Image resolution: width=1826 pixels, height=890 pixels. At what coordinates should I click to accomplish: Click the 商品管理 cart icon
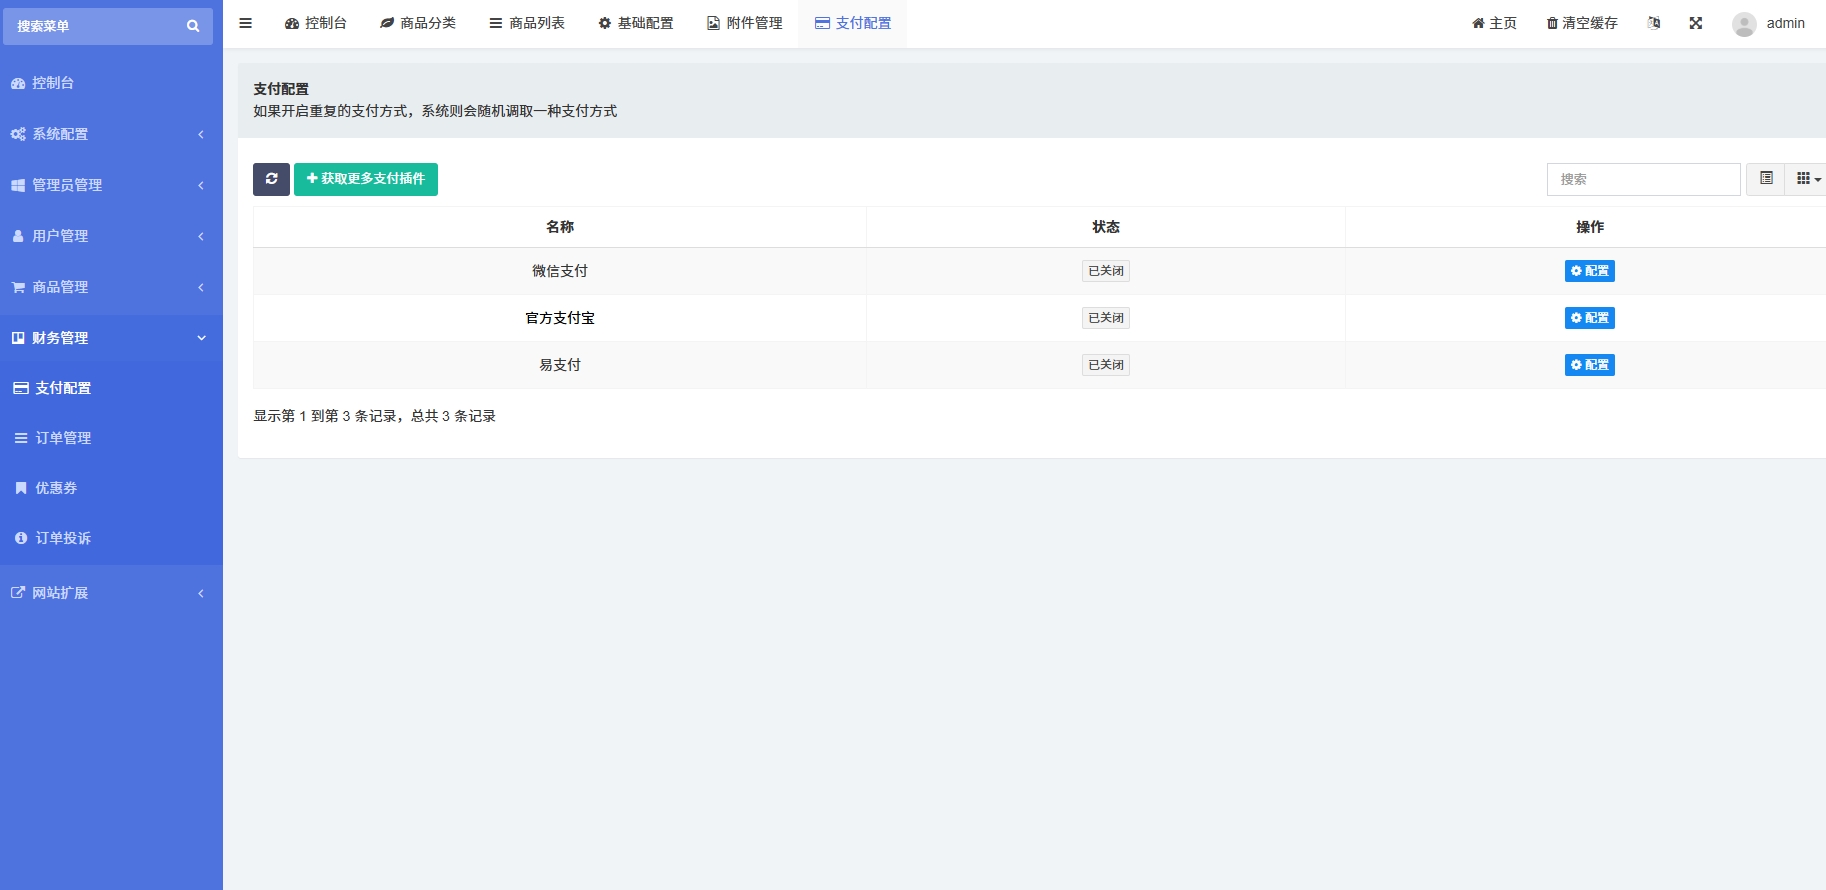[18, 287]
